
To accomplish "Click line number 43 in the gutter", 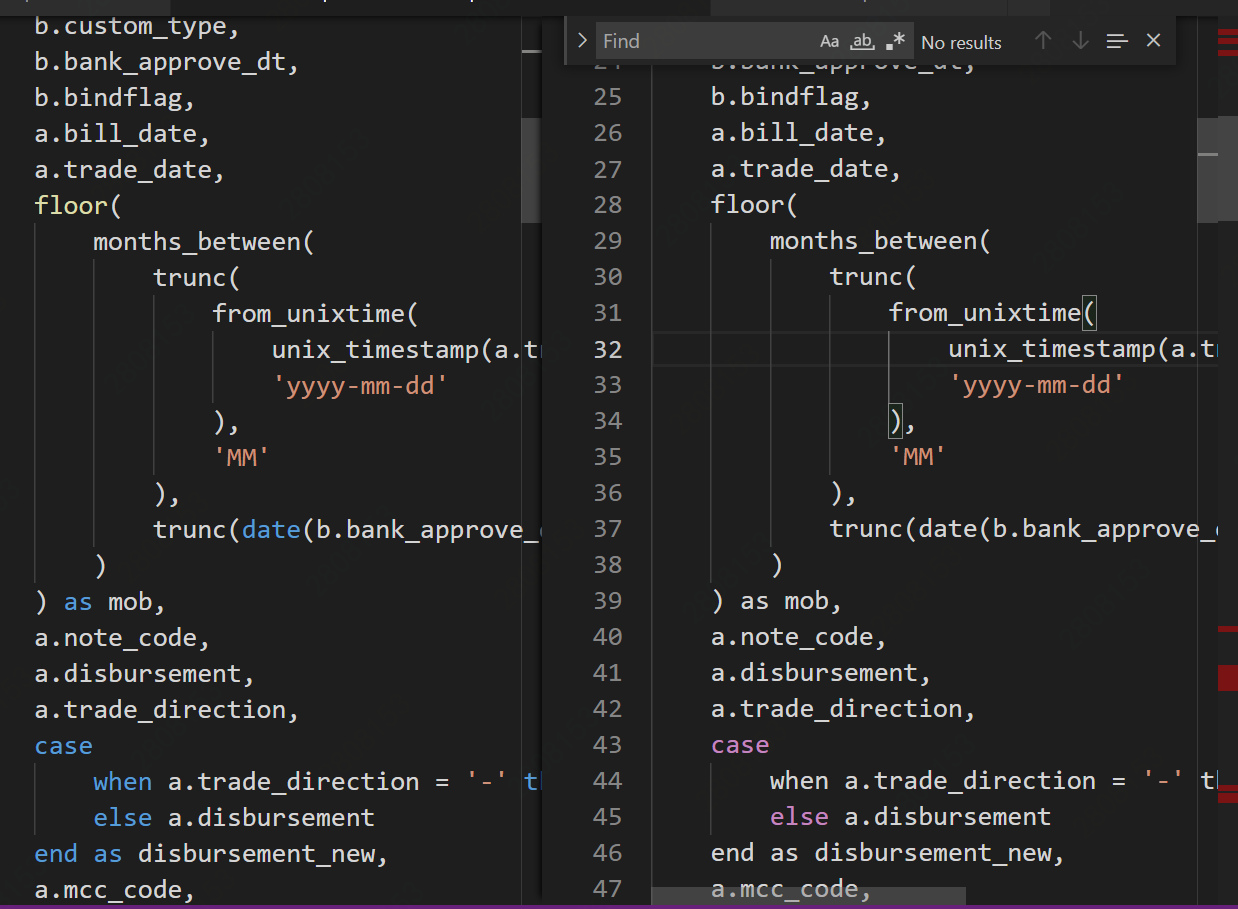I will point(607,745).
